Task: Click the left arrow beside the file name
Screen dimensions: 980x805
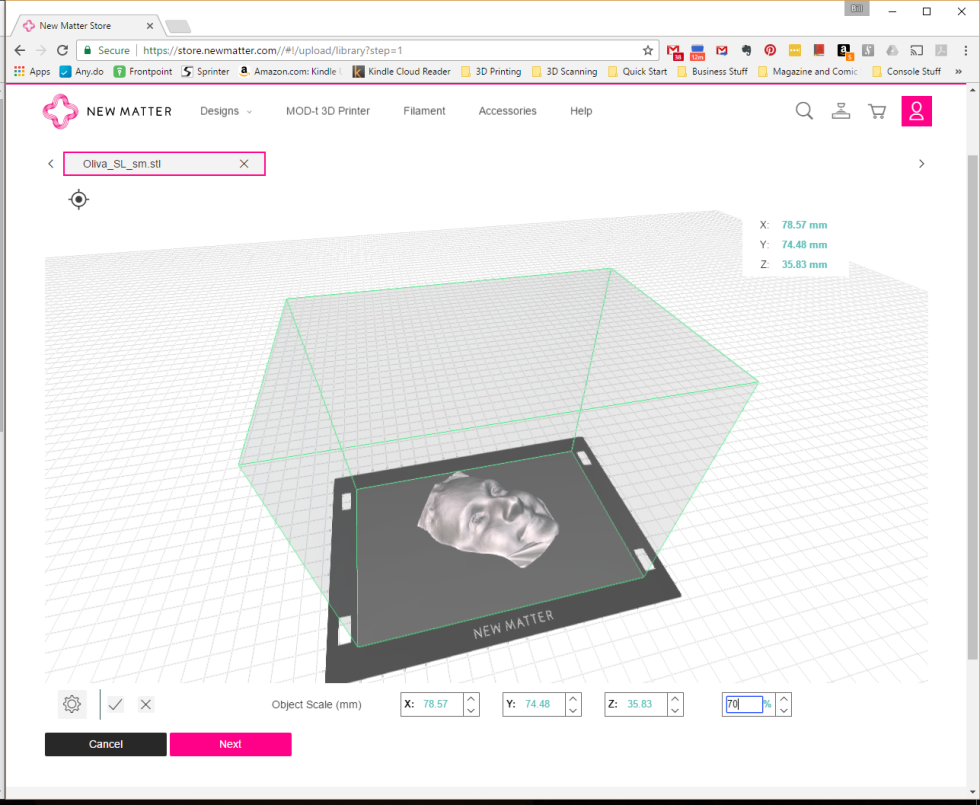Action: point(51,163)
